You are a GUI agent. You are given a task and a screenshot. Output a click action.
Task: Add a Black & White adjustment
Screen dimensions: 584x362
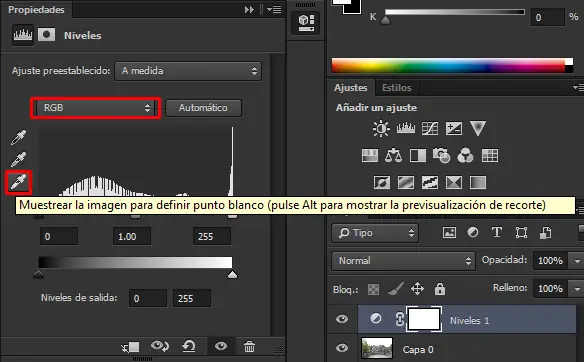point(418,156)
